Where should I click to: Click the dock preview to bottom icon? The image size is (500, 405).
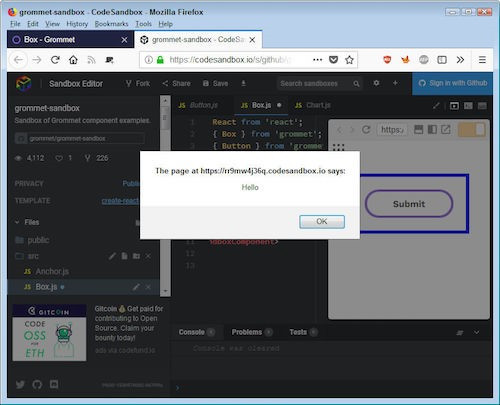(x=418, y=130)
